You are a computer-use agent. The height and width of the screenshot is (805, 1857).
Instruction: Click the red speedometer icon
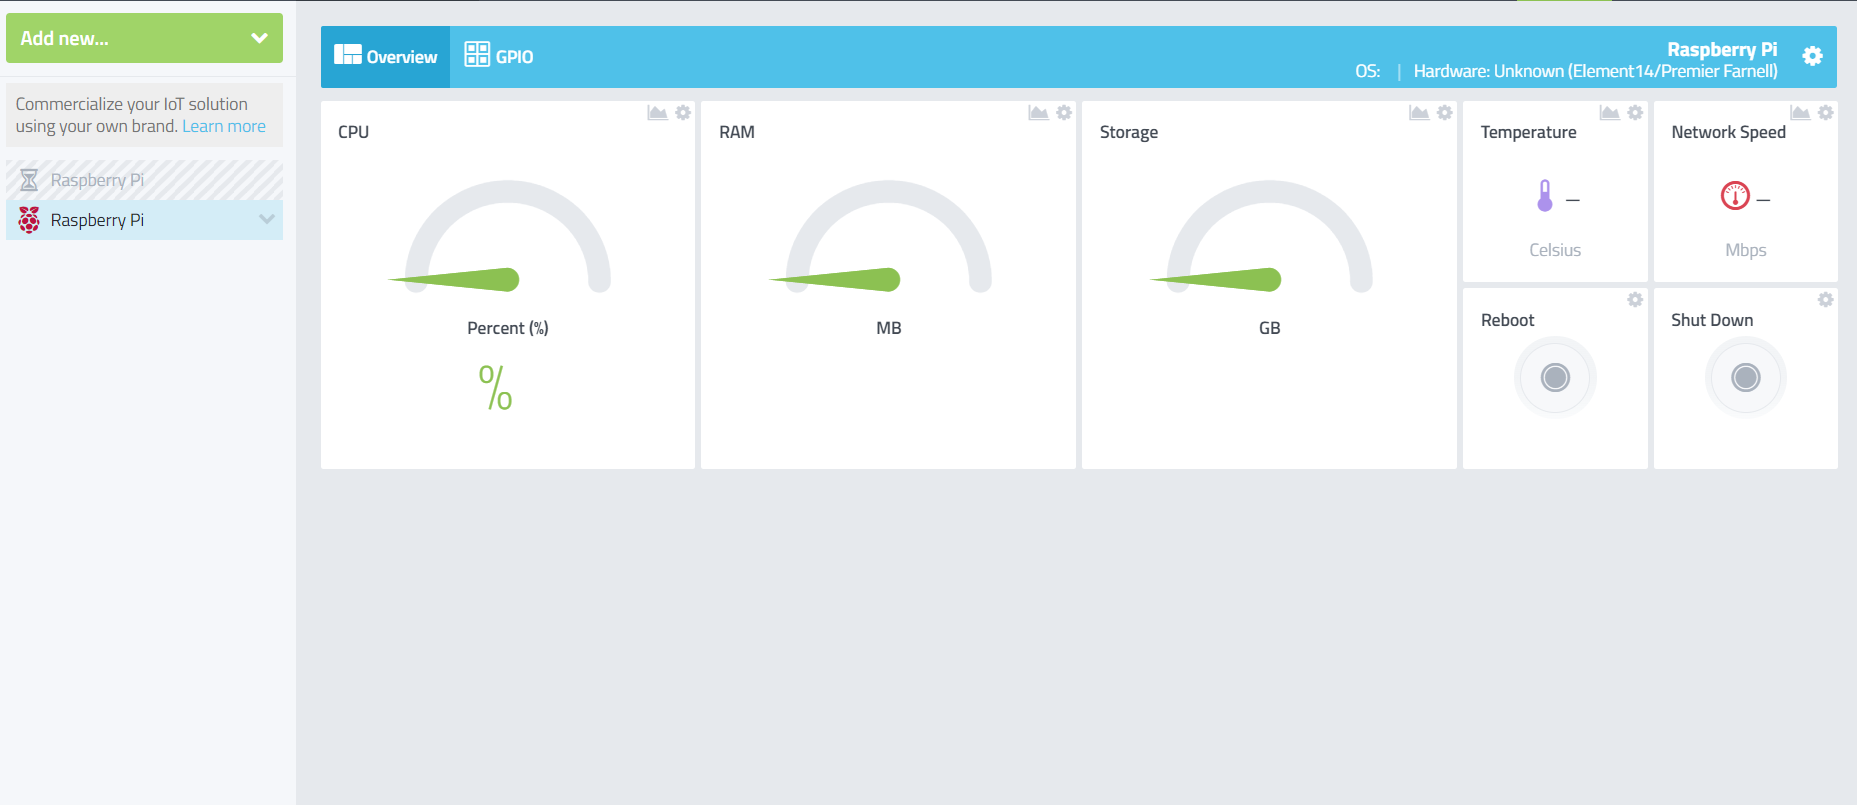(1735, 196)
